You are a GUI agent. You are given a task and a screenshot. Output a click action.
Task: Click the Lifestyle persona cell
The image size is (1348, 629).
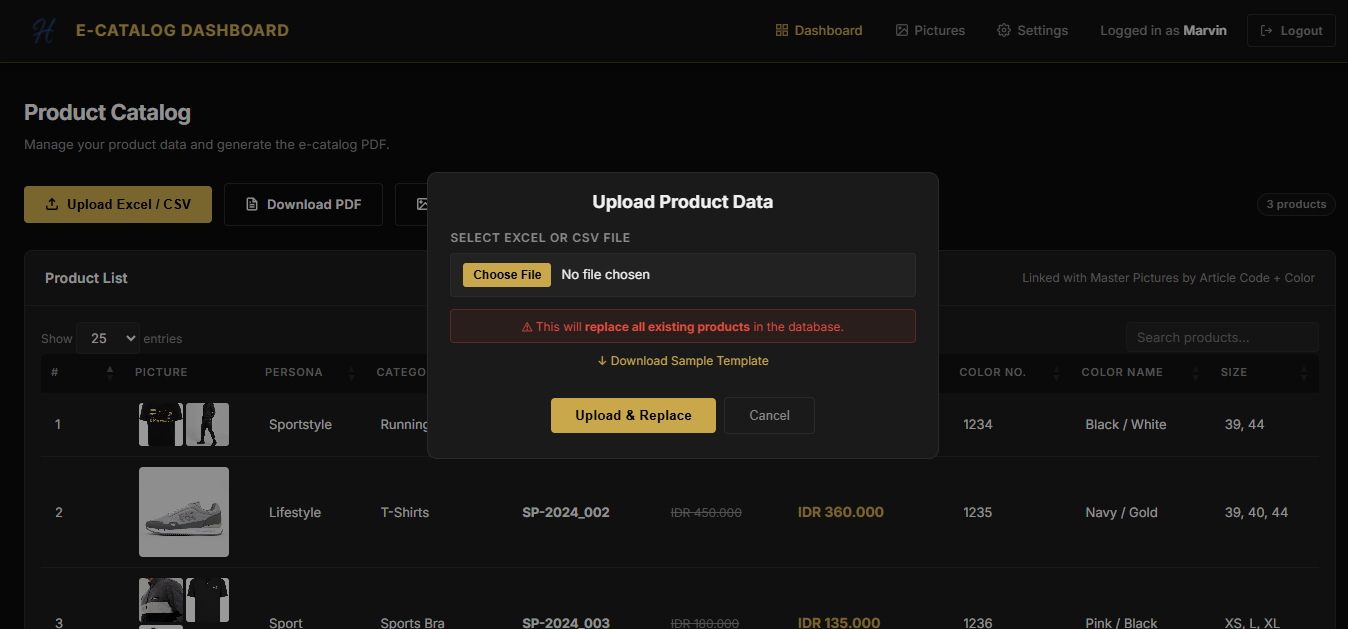[295, 513]
